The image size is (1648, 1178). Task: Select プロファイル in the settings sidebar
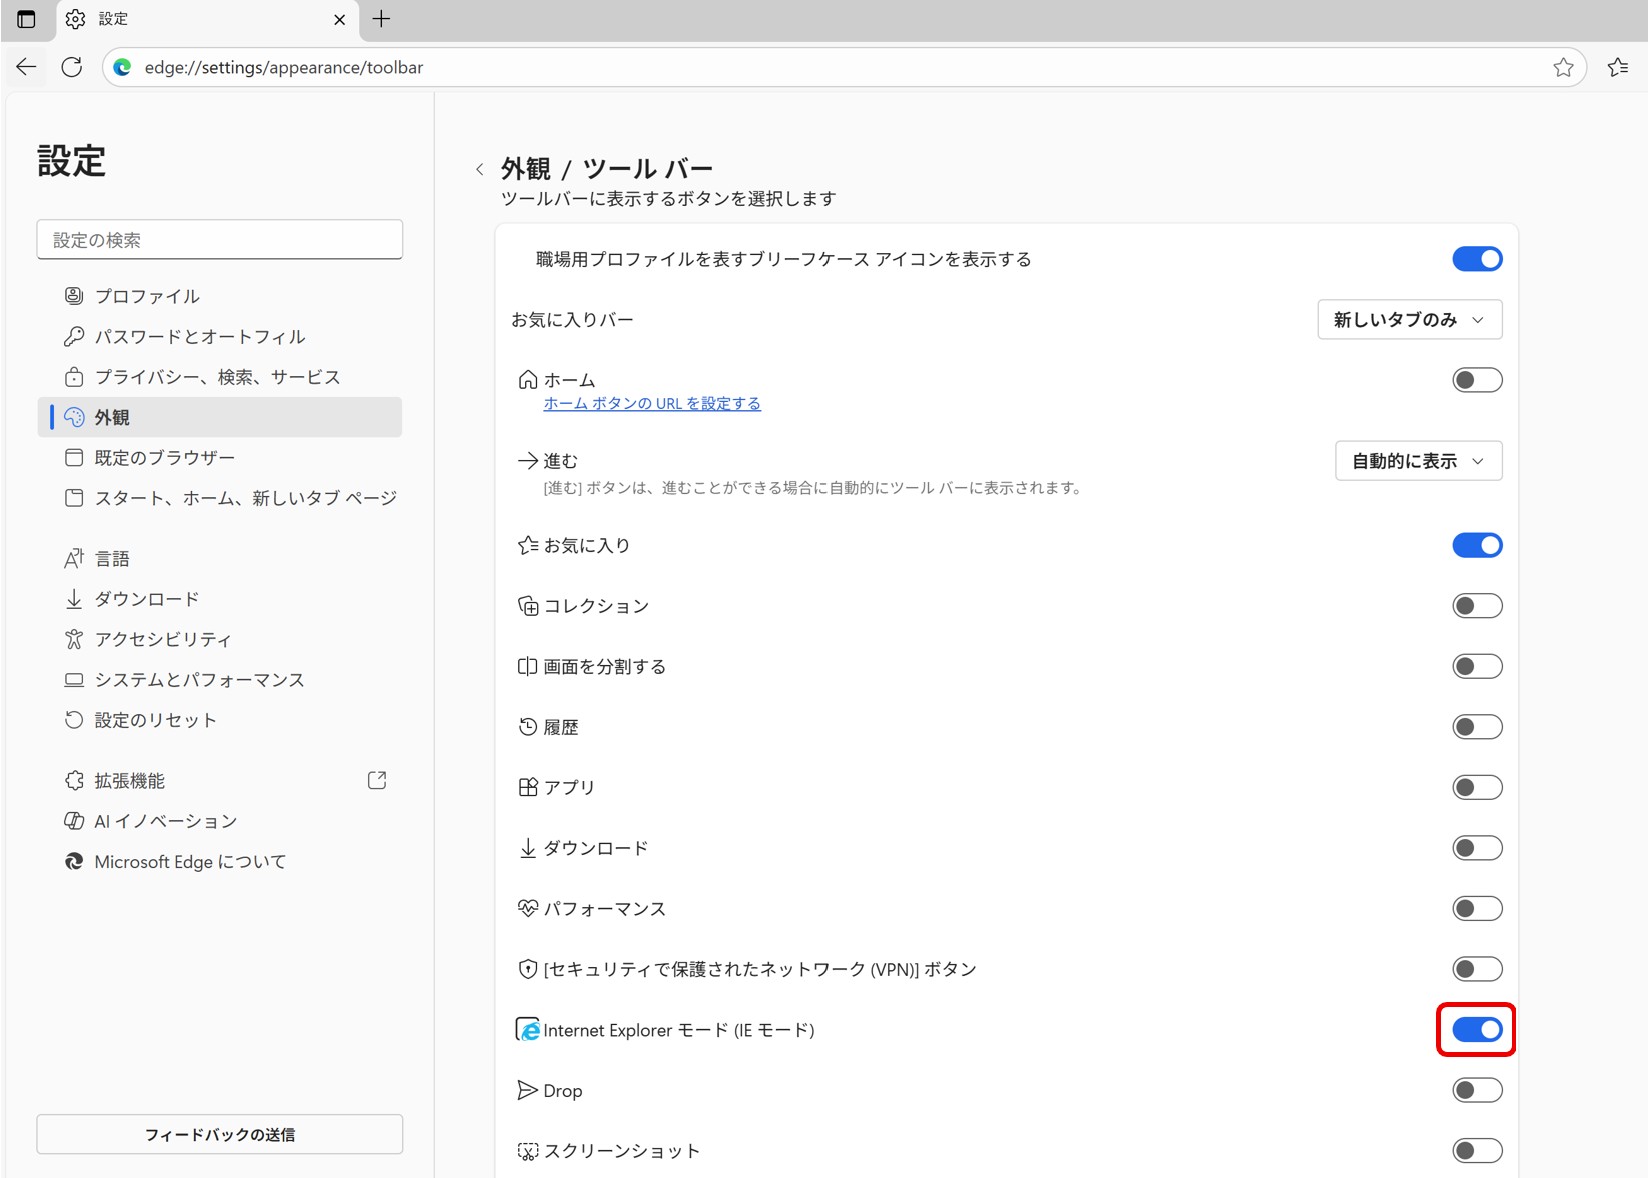(147, 296)
